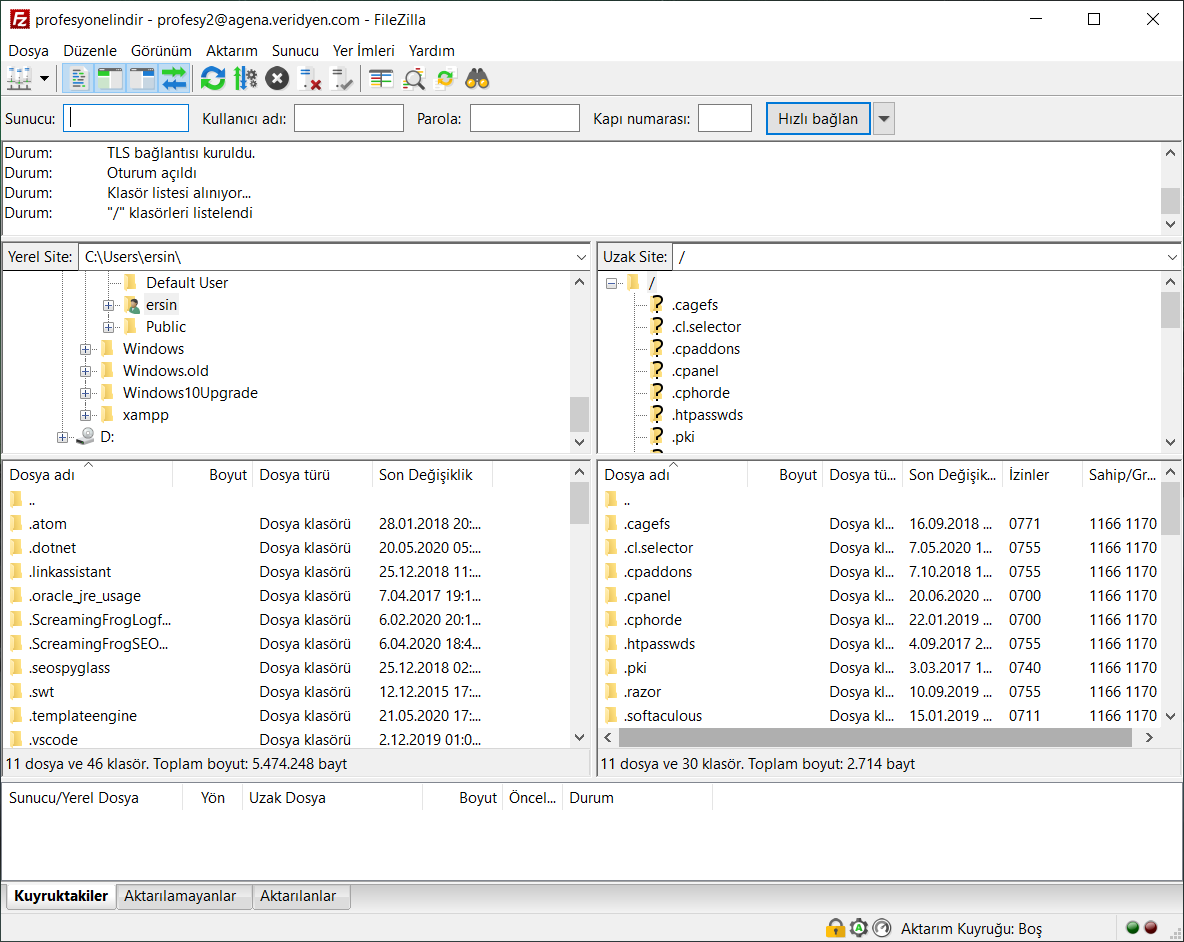This screenshot has width=1184, height=942.
Task: Click the message log scrollbar thumb
Action: tap(1170, 201)
